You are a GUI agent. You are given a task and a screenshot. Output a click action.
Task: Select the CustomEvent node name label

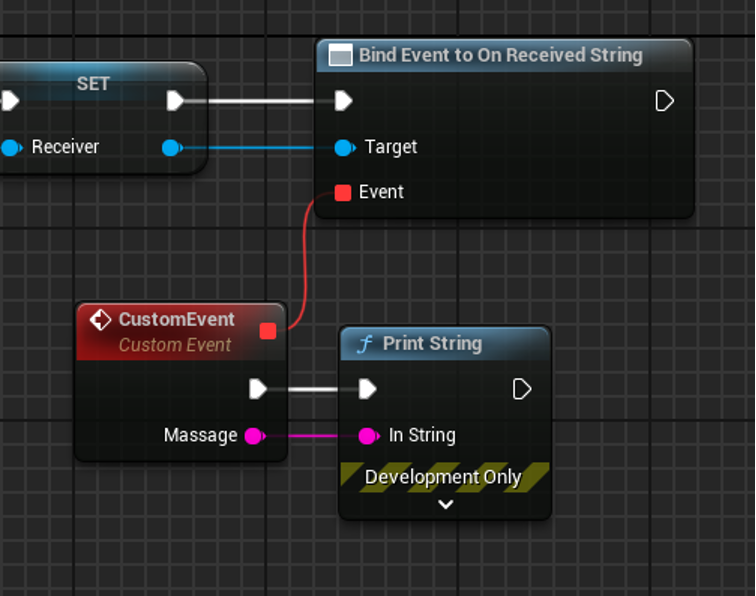click(176, 320)
